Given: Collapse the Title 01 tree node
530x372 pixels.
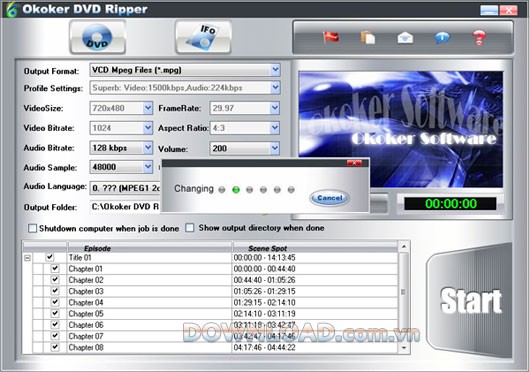Looking at the screenshot, I should coord(27,258).
